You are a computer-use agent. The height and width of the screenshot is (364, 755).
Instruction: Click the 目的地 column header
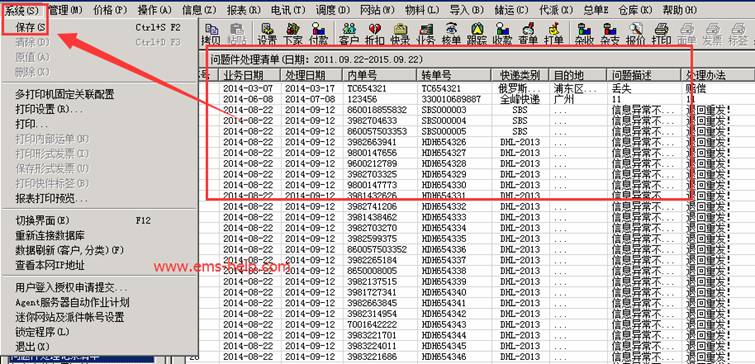578,75
